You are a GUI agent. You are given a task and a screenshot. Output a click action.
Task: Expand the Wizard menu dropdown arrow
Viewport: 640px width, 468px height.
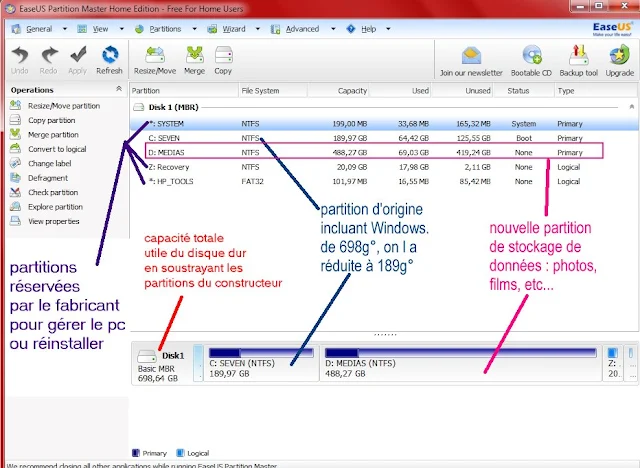point(258,29)
